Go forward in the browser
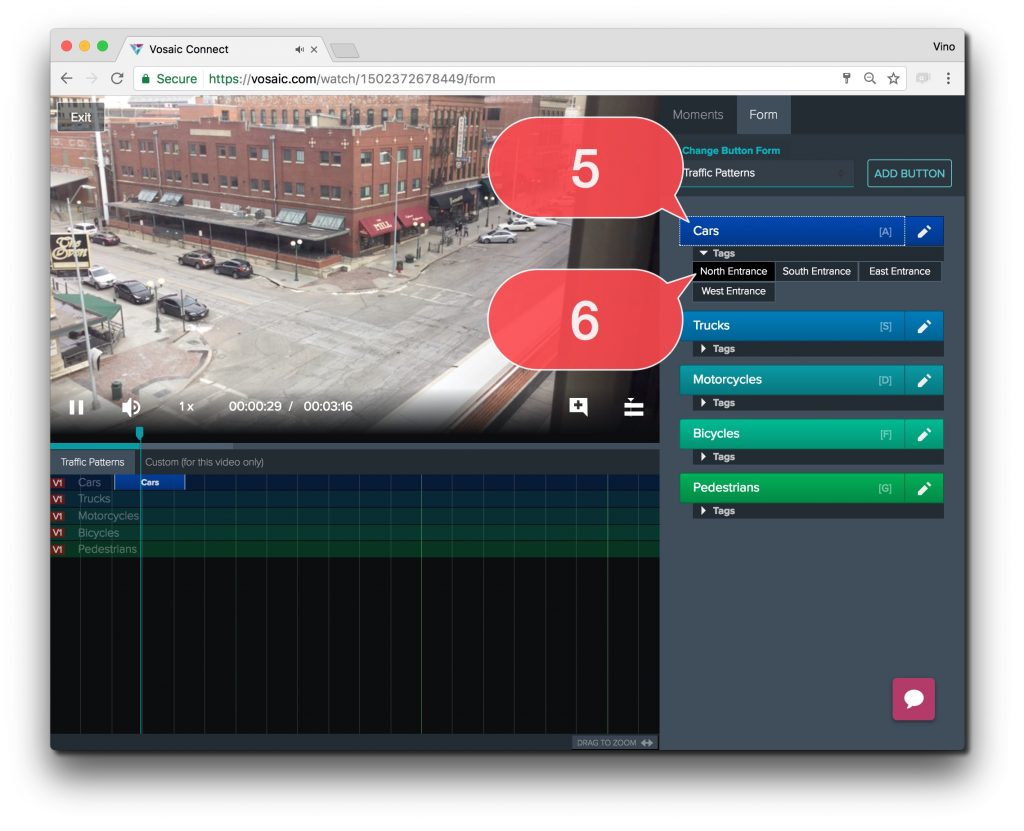 point(91,78)
